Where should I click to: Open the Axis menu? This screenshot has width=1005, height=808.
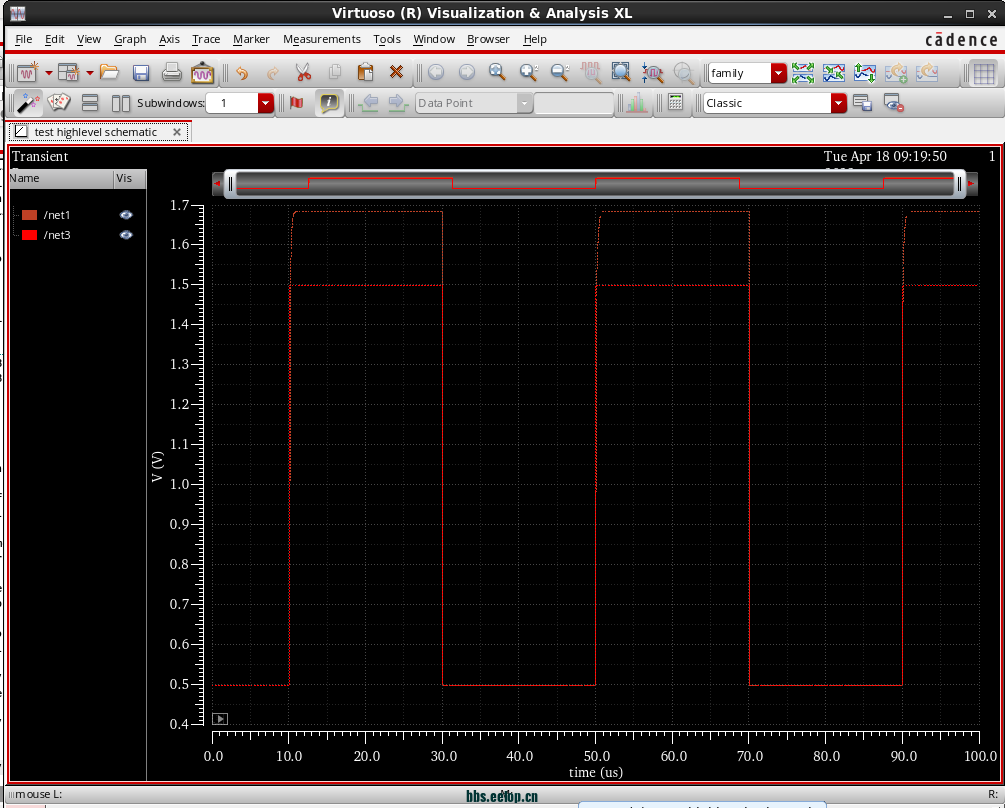(169, 39)
